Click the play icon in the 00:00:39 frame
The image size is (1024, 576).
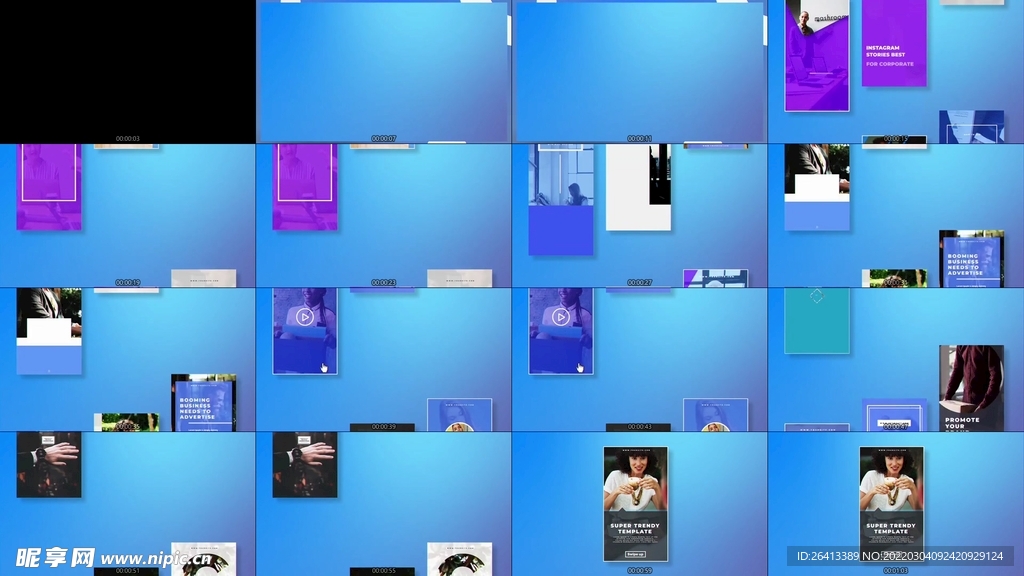click(x=305, y=317)
